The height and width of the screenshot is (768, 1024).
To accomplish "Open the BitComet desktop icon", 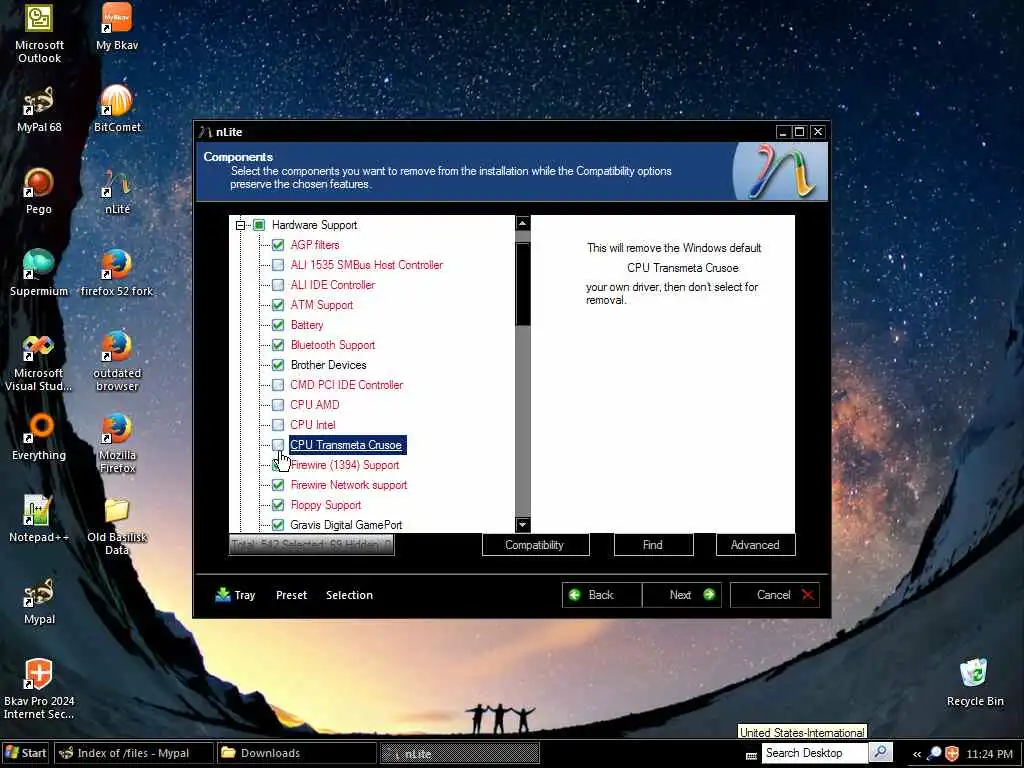I will click(117, 110).
